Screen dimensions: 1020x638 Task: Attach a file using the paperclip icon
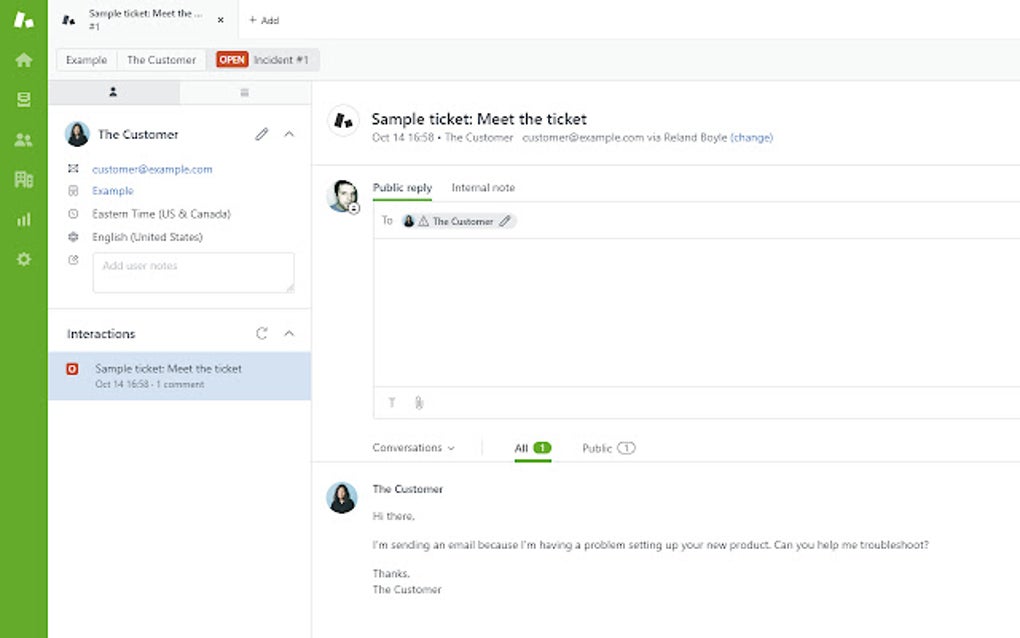click(418, 402)
